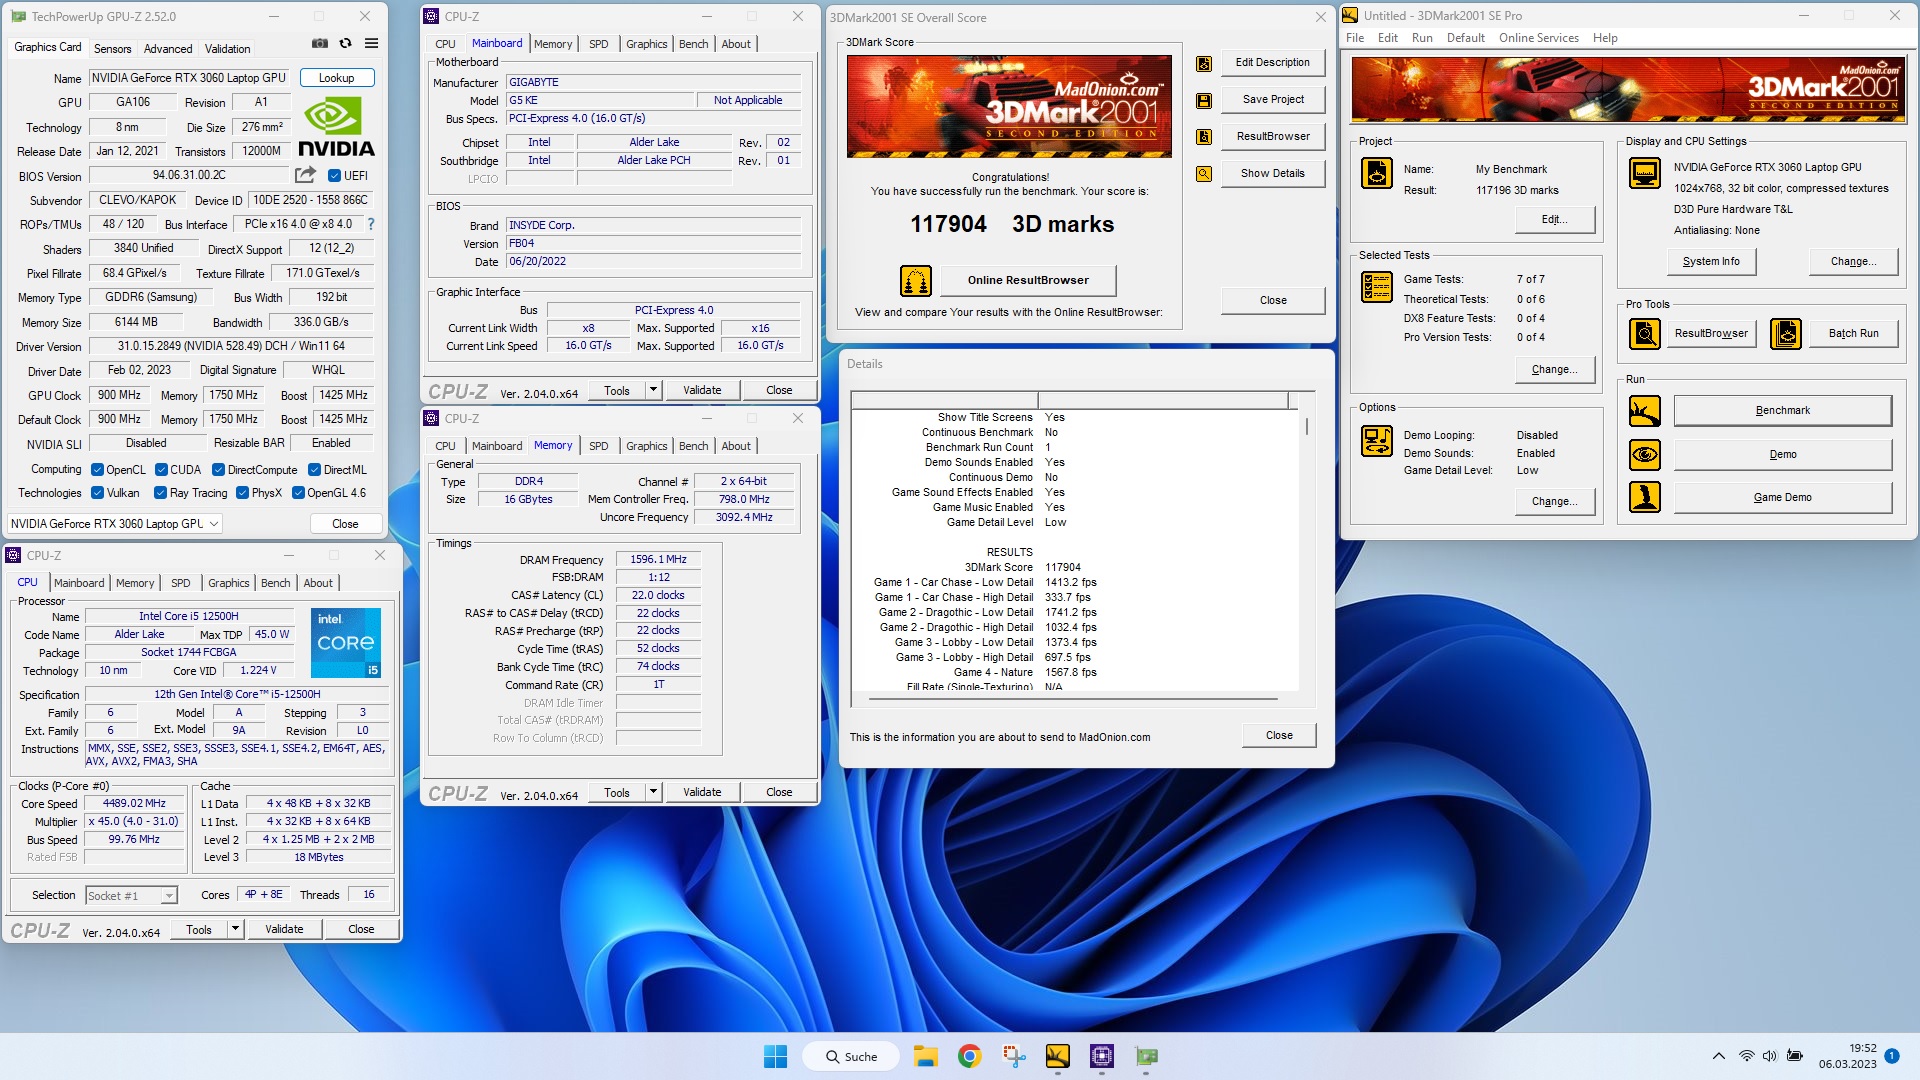This screenshot has width=1920, height=1080.
Task: Click Display and CPU Settings monitor icon
Action: 1645,173
